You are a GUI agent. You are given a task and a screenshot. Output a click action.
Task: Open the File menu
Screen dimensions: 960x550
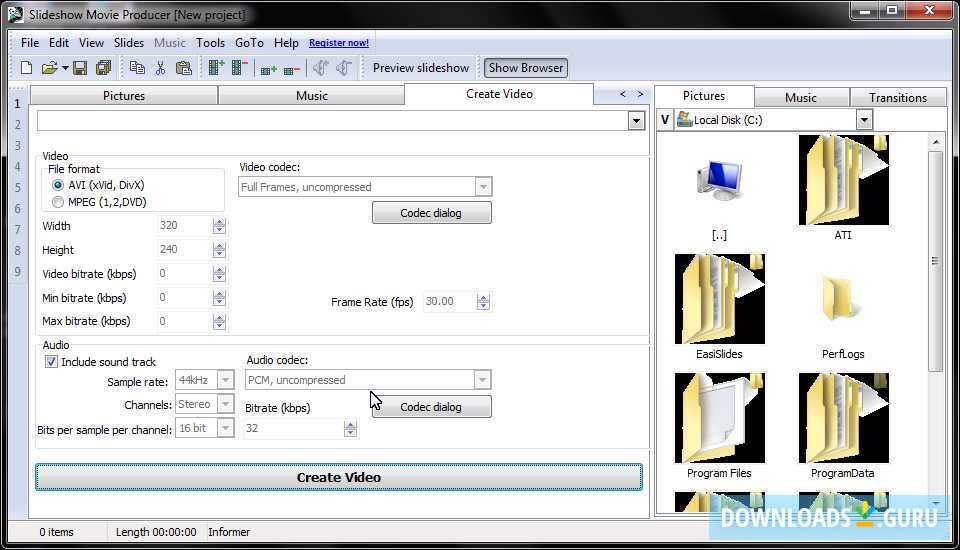(x=30, y=42)
